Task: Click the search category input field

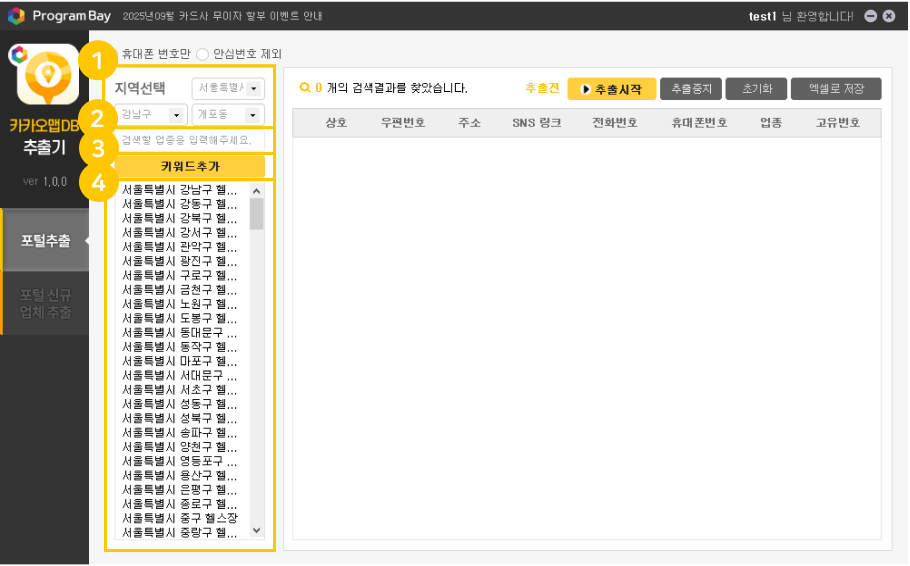Action: (x=190, y=140)
